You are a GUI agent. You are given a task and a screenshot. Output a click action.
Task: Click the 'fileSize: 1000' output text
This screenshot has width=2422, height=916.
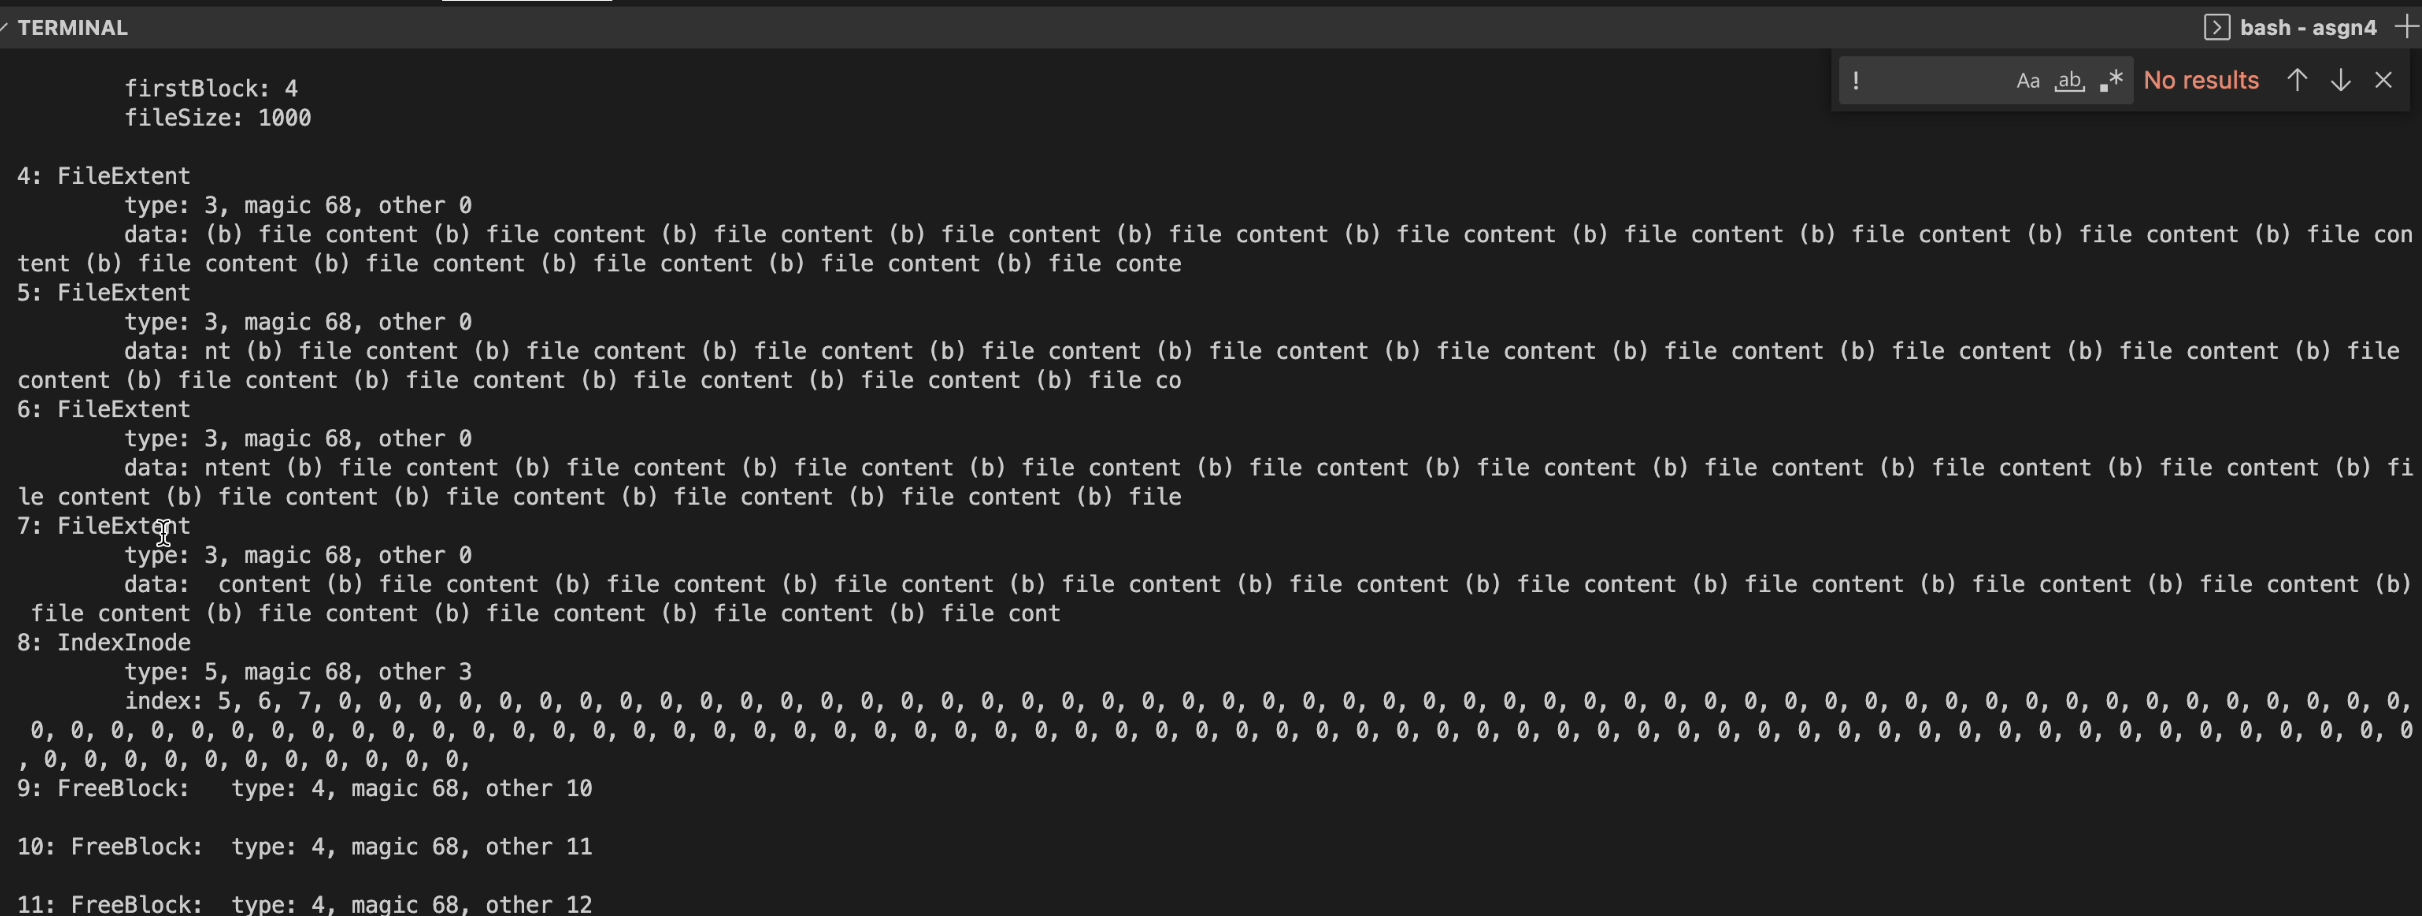(217, 118)
